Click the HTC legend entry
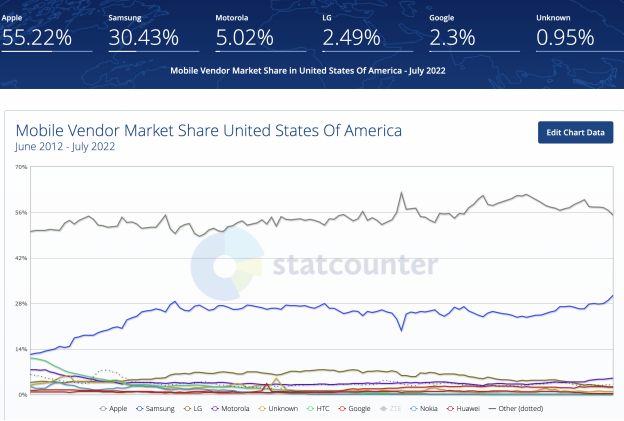Image resolution: width=624 pixels, height=421 pixels. (x=318, y=409)
